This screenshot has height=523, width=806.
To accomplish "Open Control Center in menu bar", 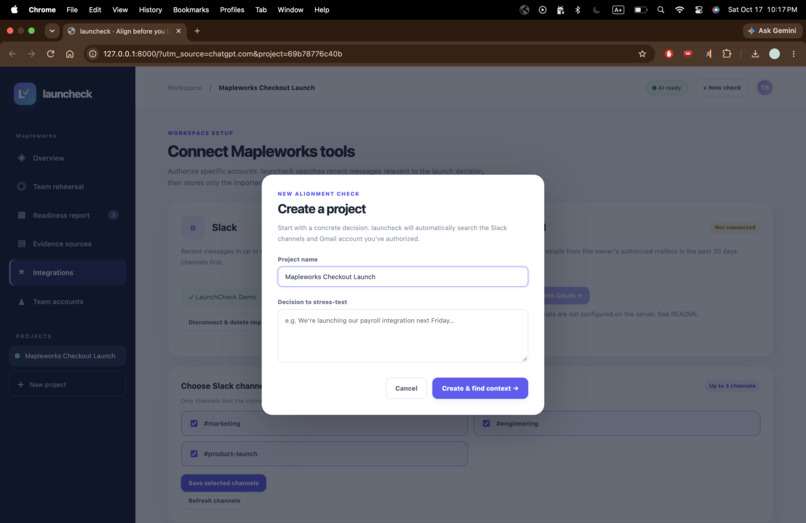I will tap(698, 10).
